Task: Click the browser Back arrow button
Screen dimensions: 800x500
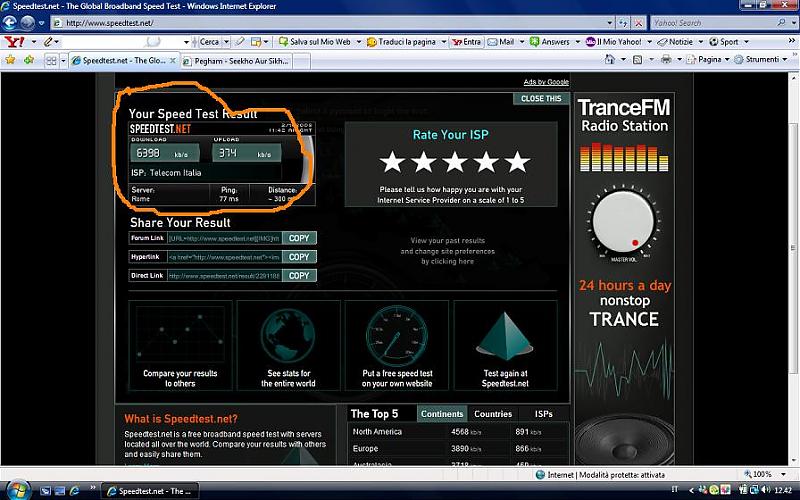Action: click(10, 23)
